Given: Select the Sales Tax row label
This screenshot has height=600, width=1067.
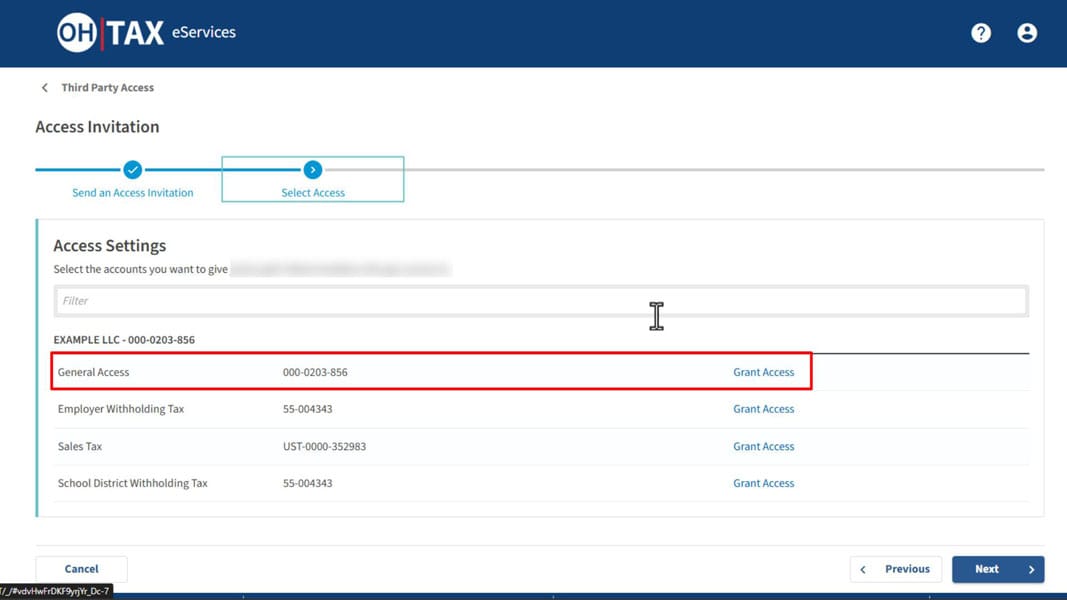Looking at the screenshot, I should [80, 446].
